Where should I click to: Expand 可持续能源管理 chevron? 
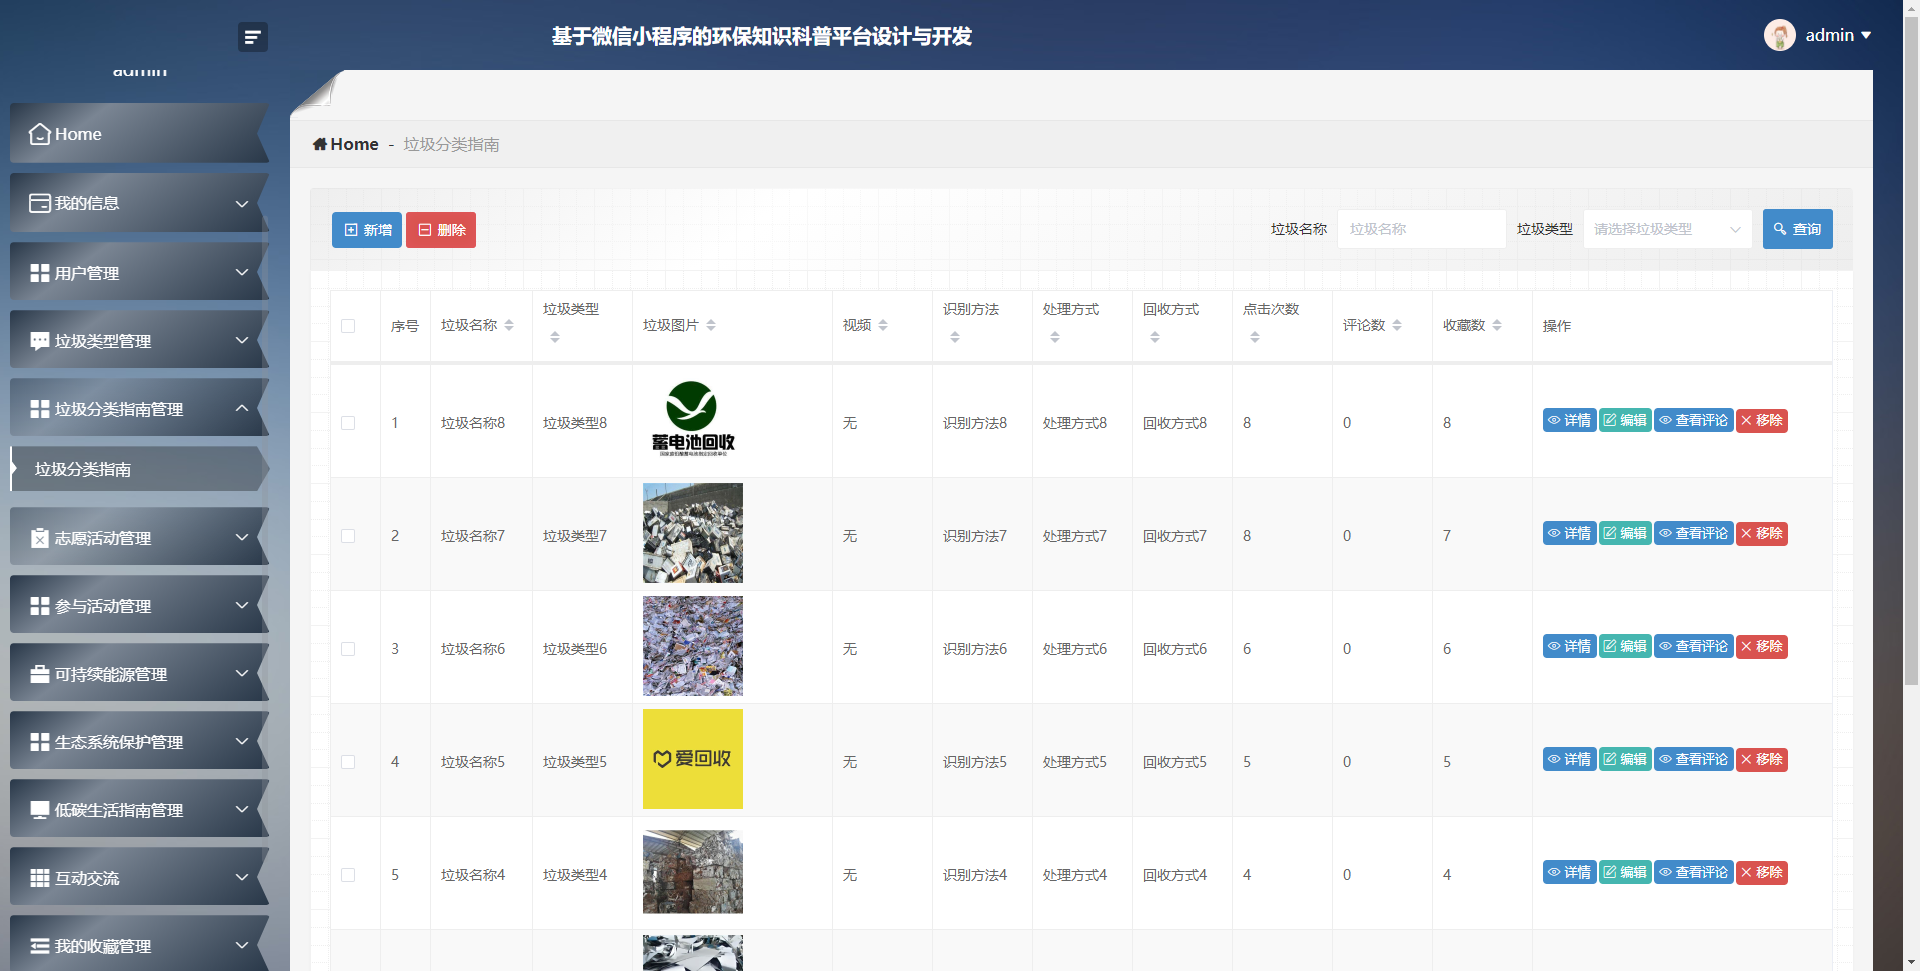click(242, 673)
